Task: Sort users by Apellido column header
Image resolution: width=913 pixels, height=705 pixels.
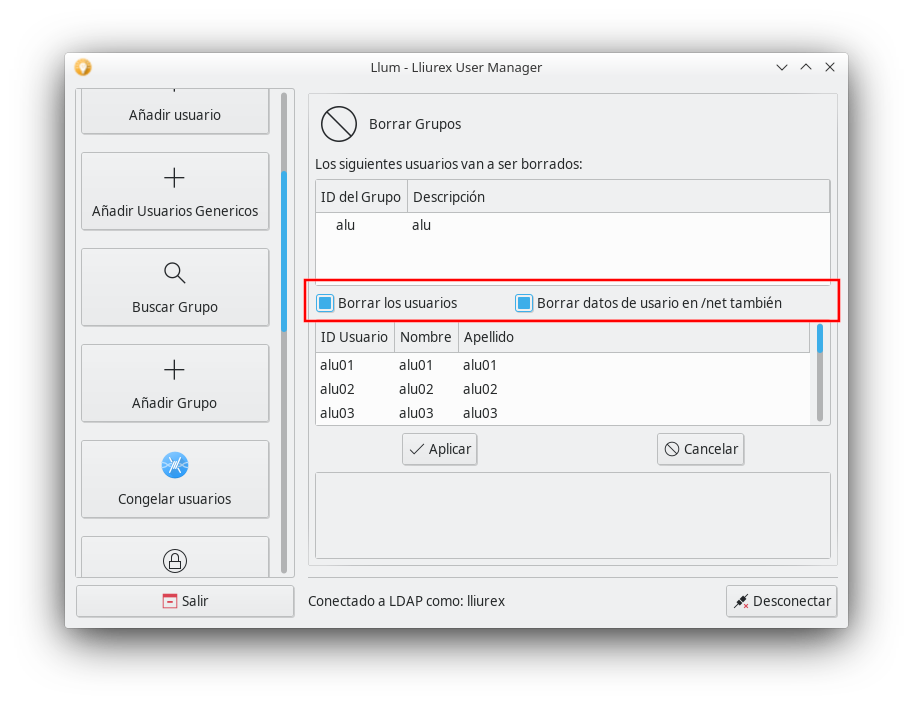Action: coord(488,337)
